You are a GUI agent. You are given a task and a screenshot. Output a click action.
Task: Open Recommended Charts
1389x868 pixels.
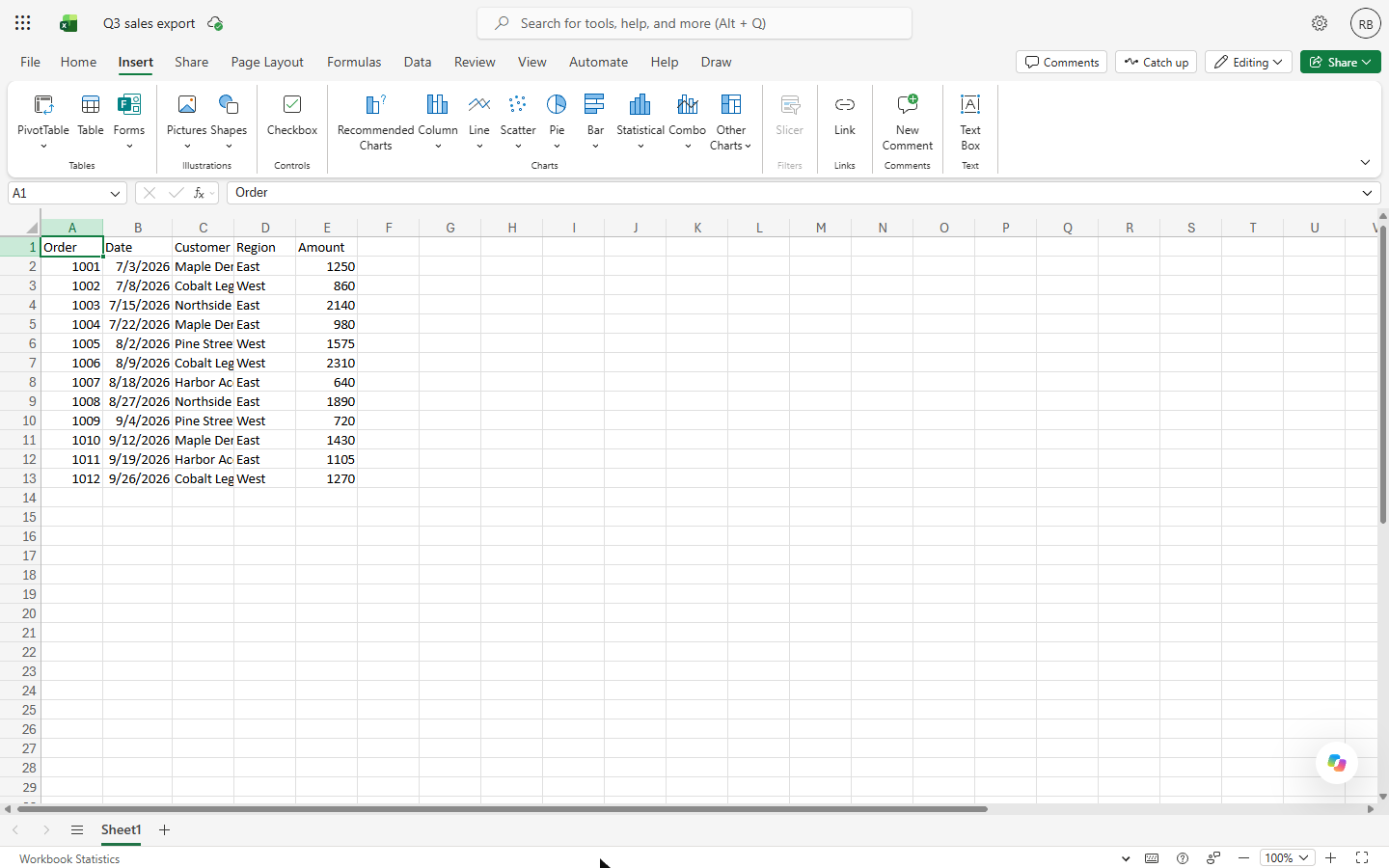pyautogui.click(x=375, y=122)
